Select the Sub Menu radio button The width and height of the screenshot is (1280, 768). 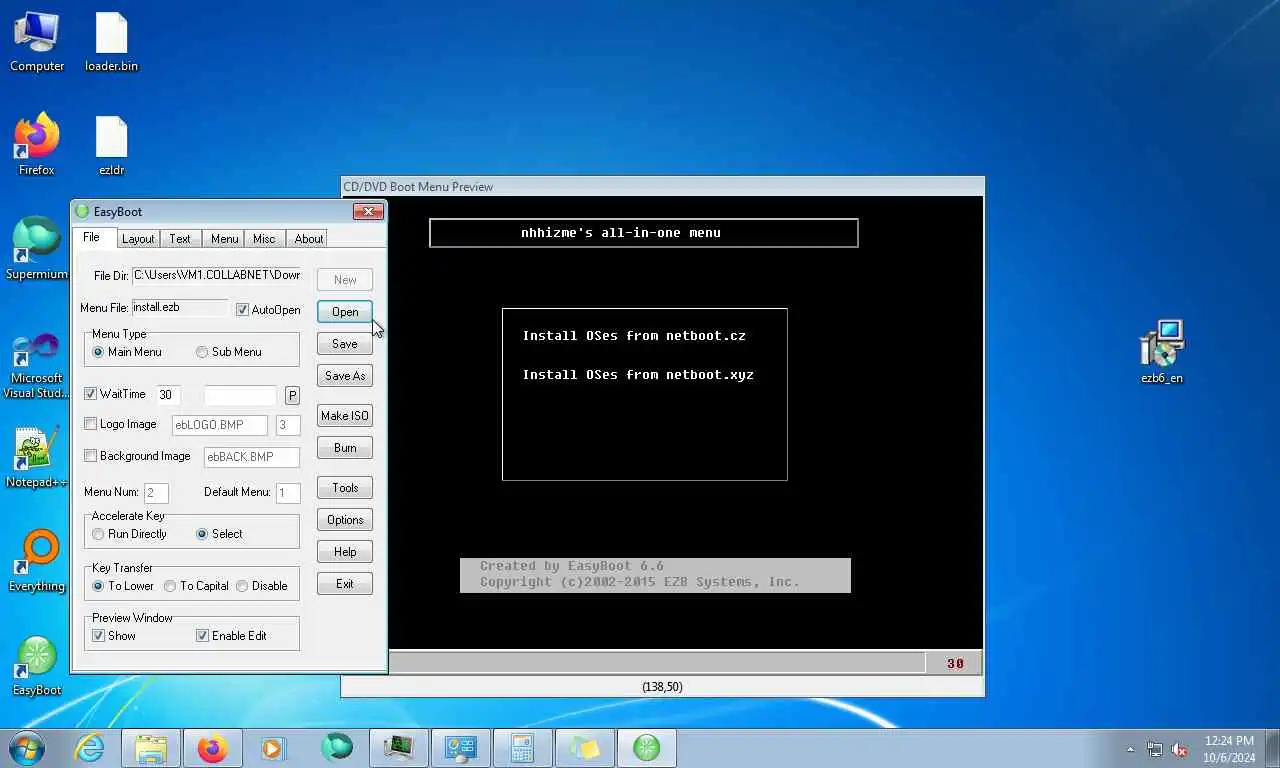click(229, 352)
